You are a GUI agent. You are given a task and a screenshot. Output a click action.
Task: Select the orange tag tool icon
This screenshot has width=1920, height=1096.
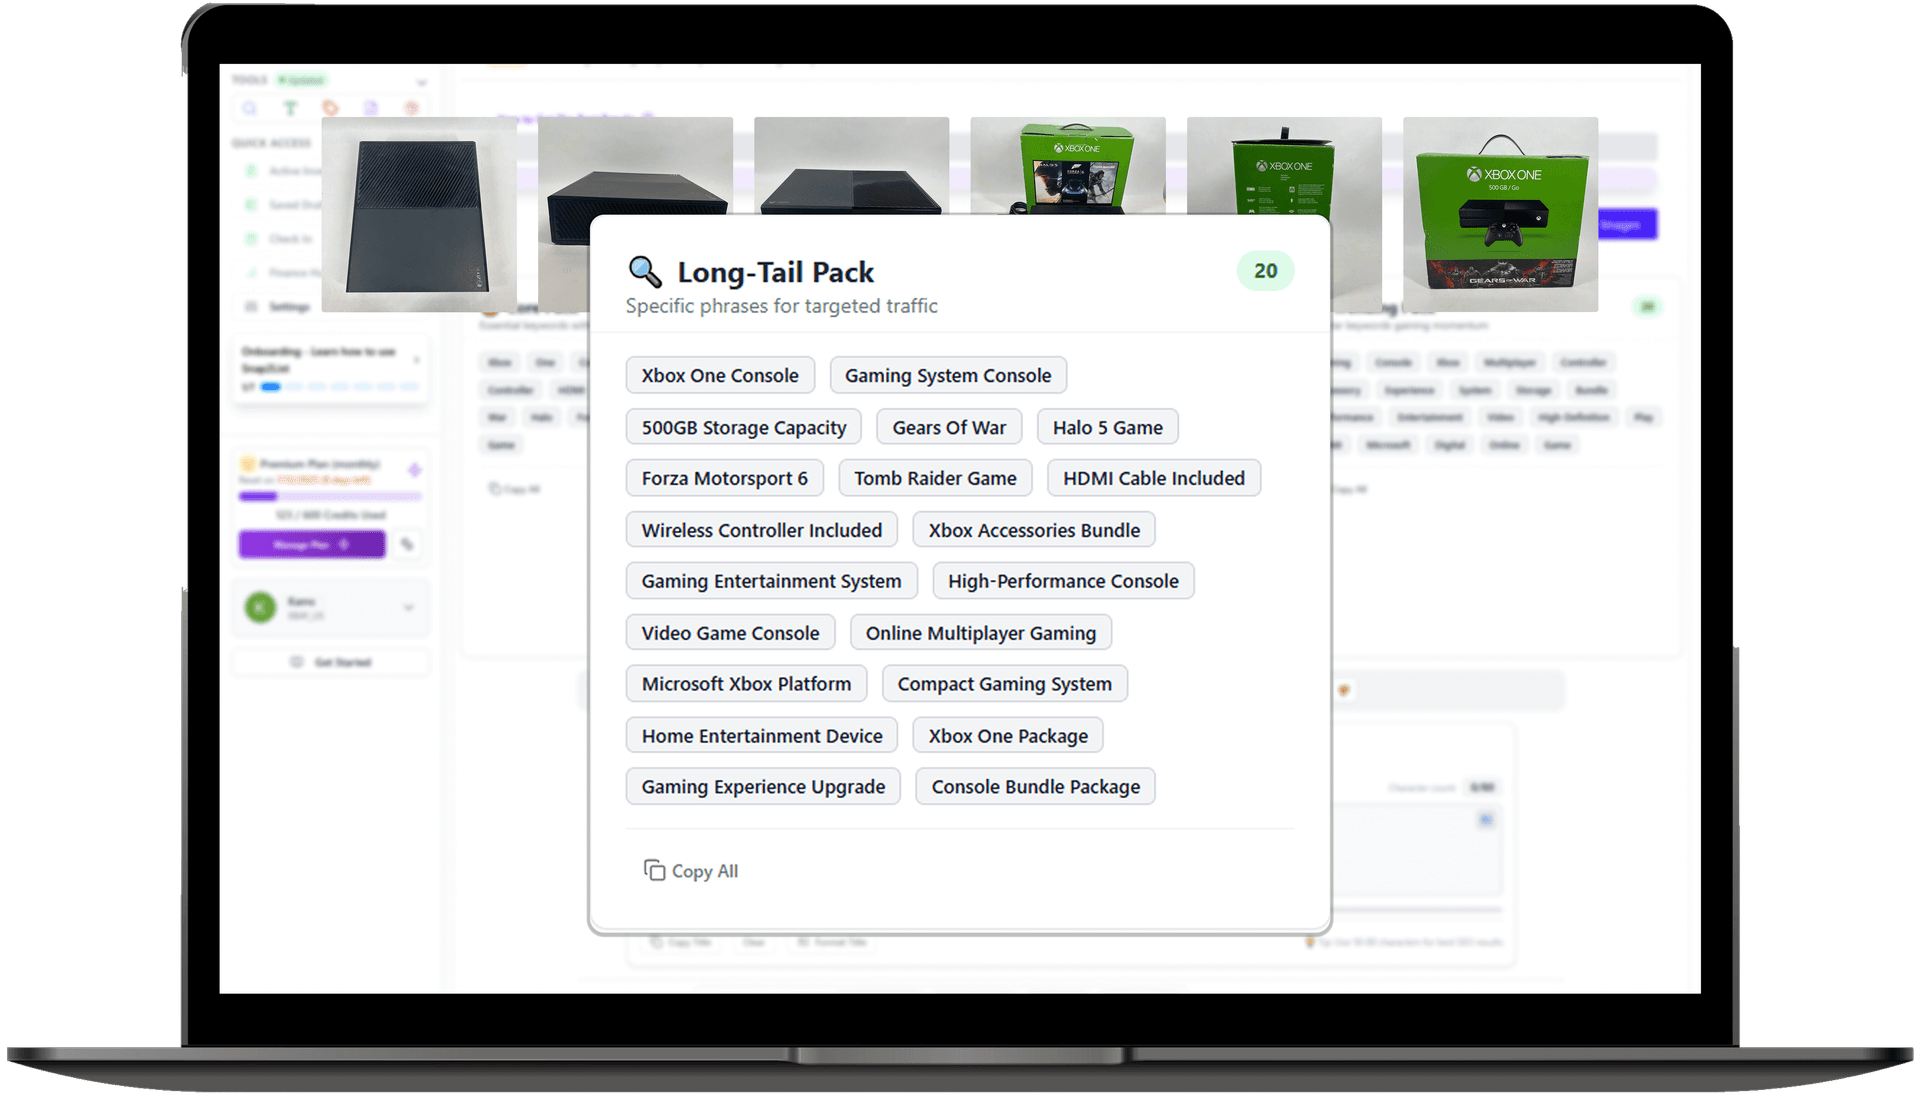click(x=331, y=108)
